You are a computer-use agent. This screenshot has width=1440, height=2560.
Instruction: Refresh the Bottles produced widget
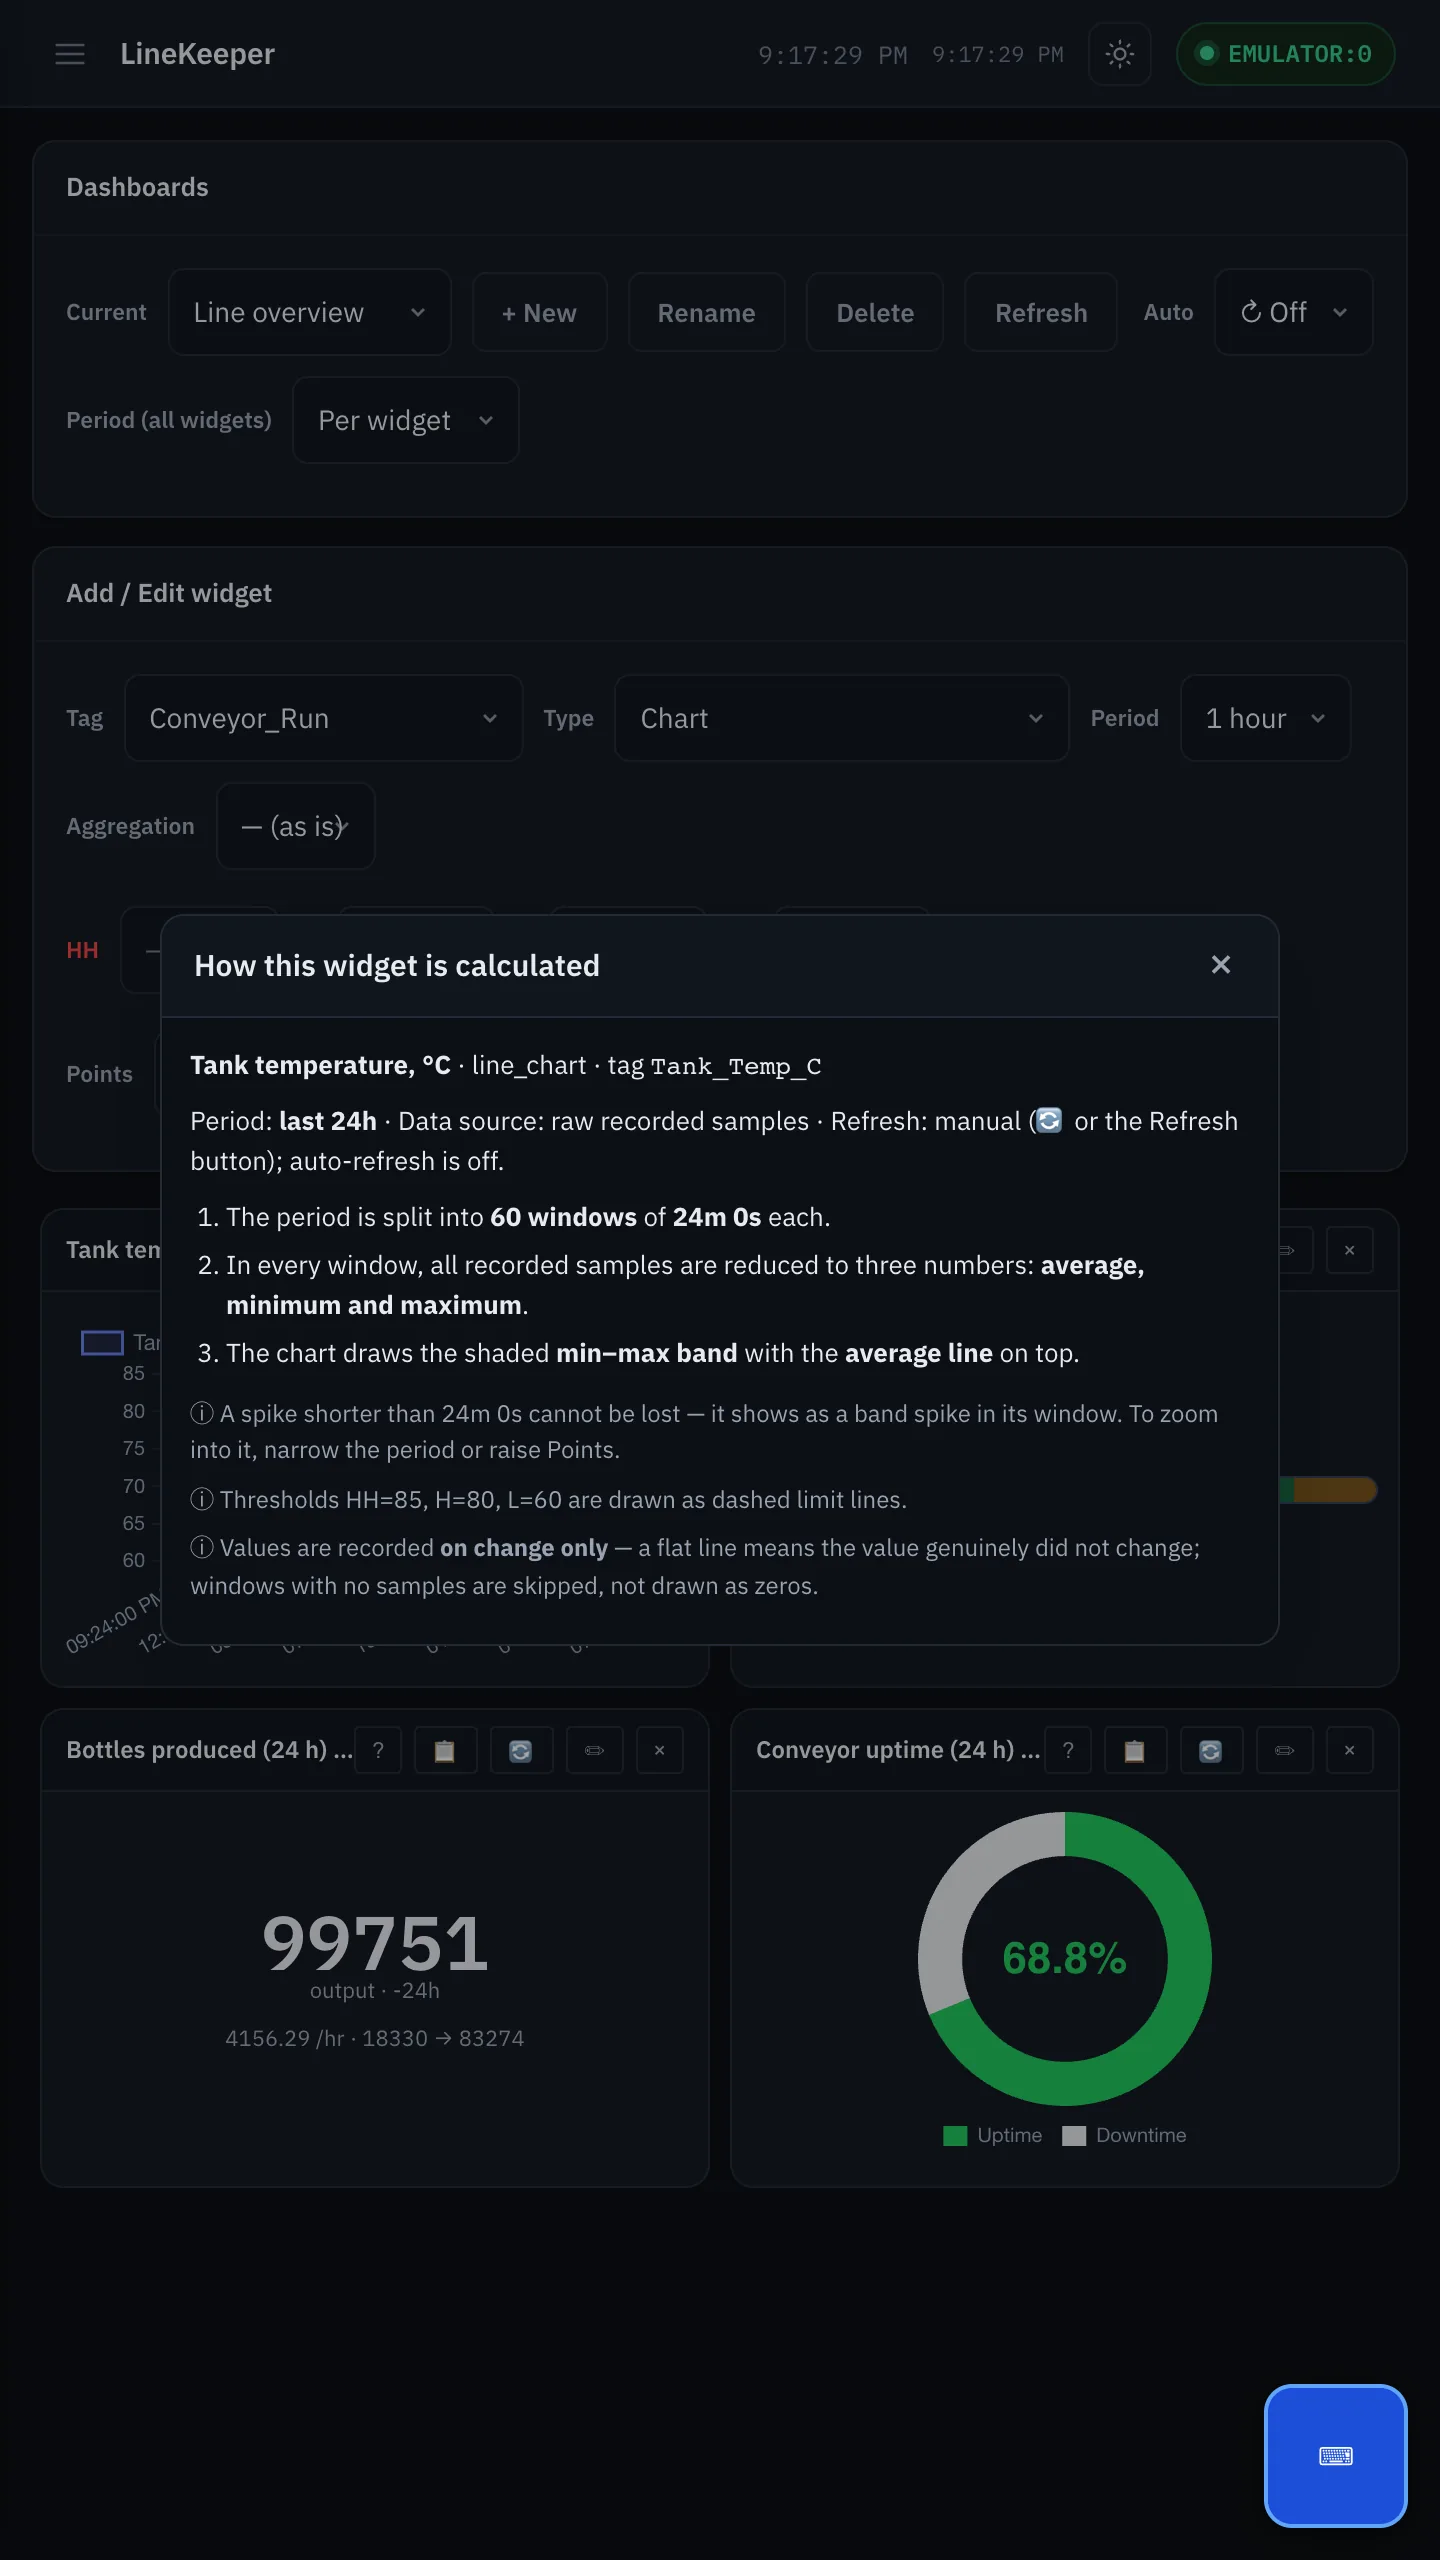click(x=520, y=1750)
